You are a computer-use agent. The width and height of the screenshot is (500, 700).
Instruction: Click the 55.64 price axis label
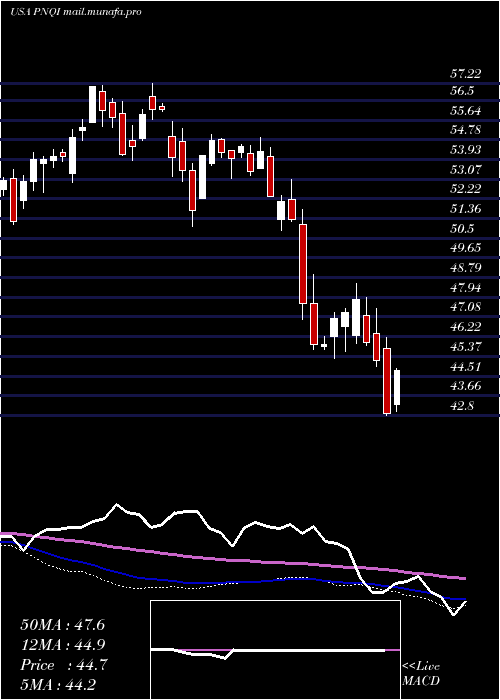tap(465, 110)
